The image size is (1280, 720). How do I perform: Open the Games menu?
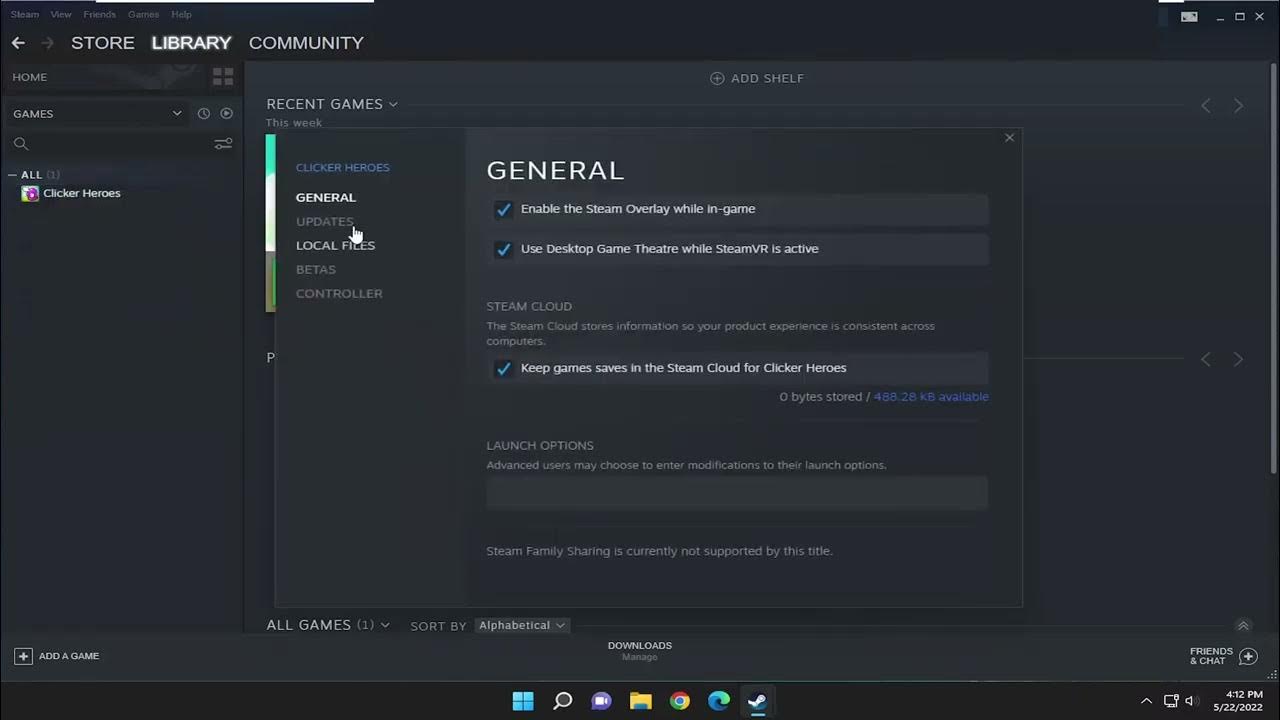pyautogui.click(x=143, y=15)
